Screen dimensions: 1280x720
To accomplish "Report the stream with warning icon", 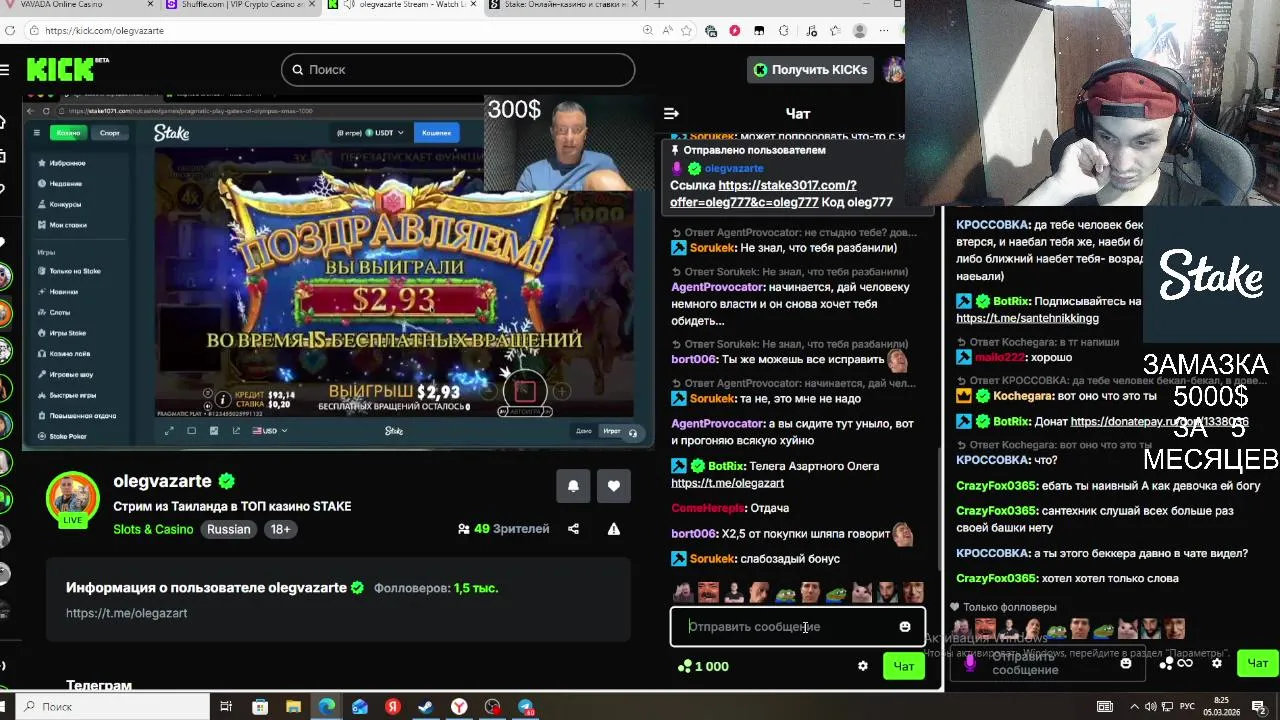I will 613,529.
